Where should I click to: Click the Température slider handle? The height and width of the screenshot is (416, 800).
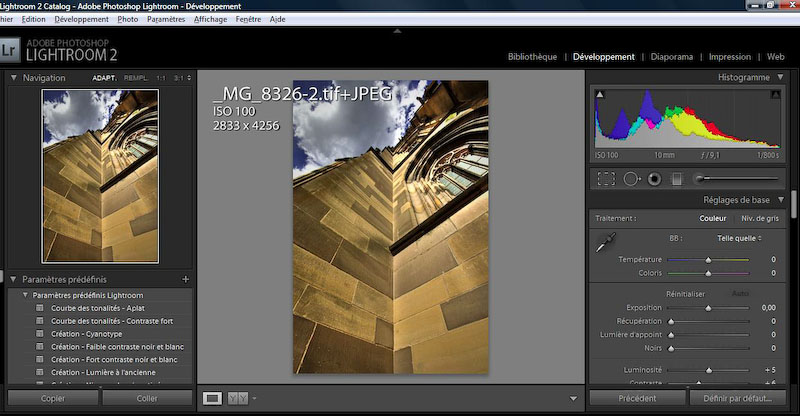pos(708,260)
